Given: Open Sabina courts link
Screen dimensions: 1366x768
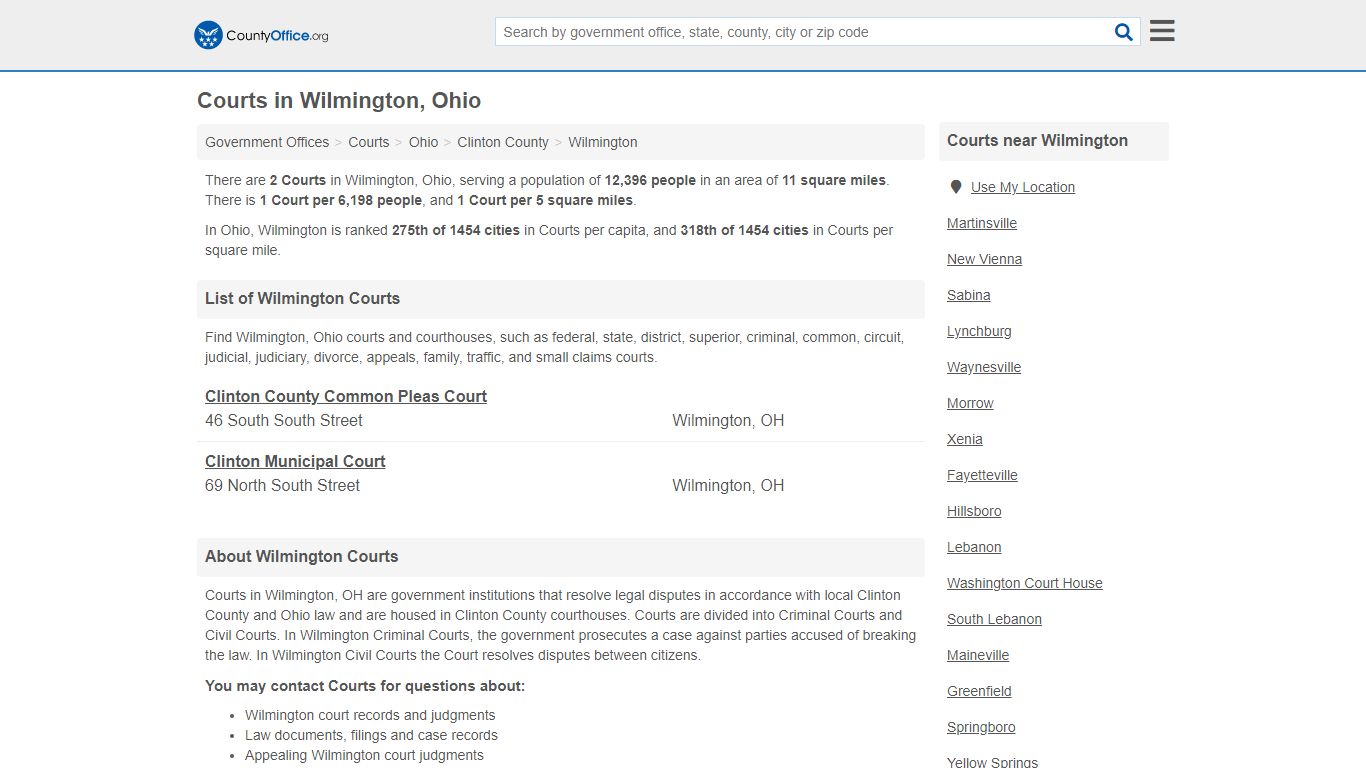Looking at the screenshot, I should pos(969,295).
